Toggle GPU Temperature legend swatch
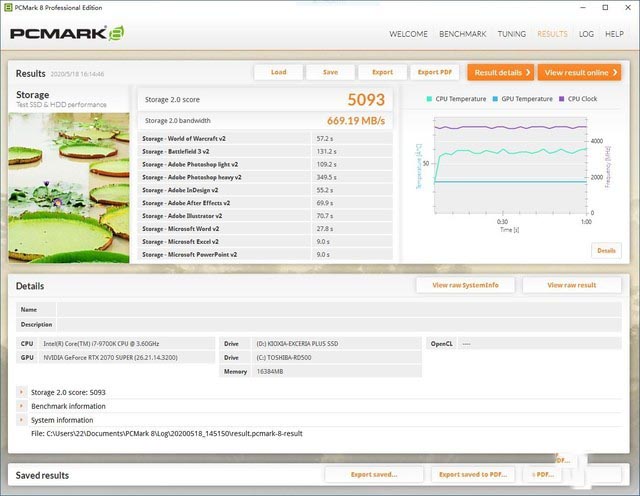 tap(495, 99)
